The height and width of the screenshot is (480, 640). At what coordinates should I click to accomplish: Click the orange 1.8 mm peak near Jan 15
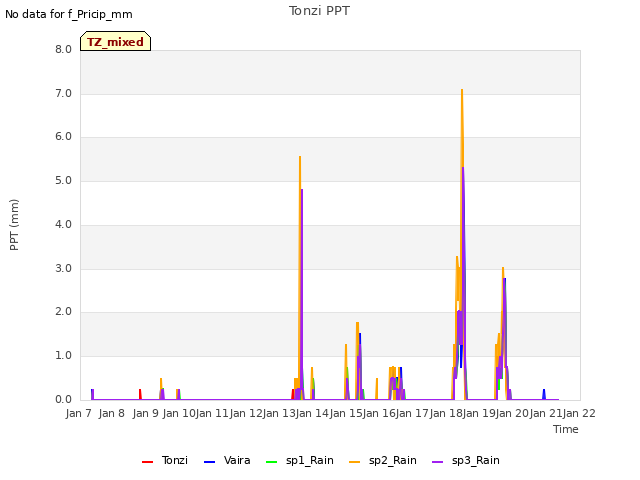pyautogui.click(x=358, y=323)
